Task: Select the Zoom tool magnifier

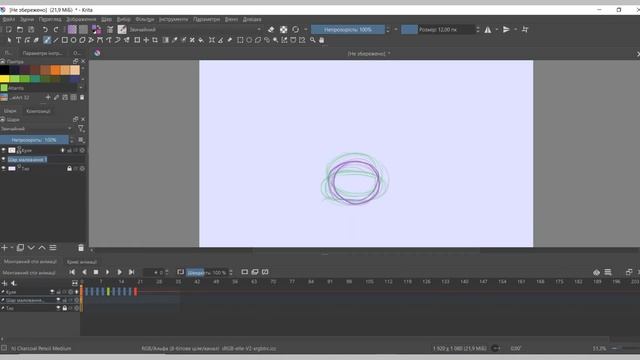Action: pyautogui.click(x=313, y=40)
